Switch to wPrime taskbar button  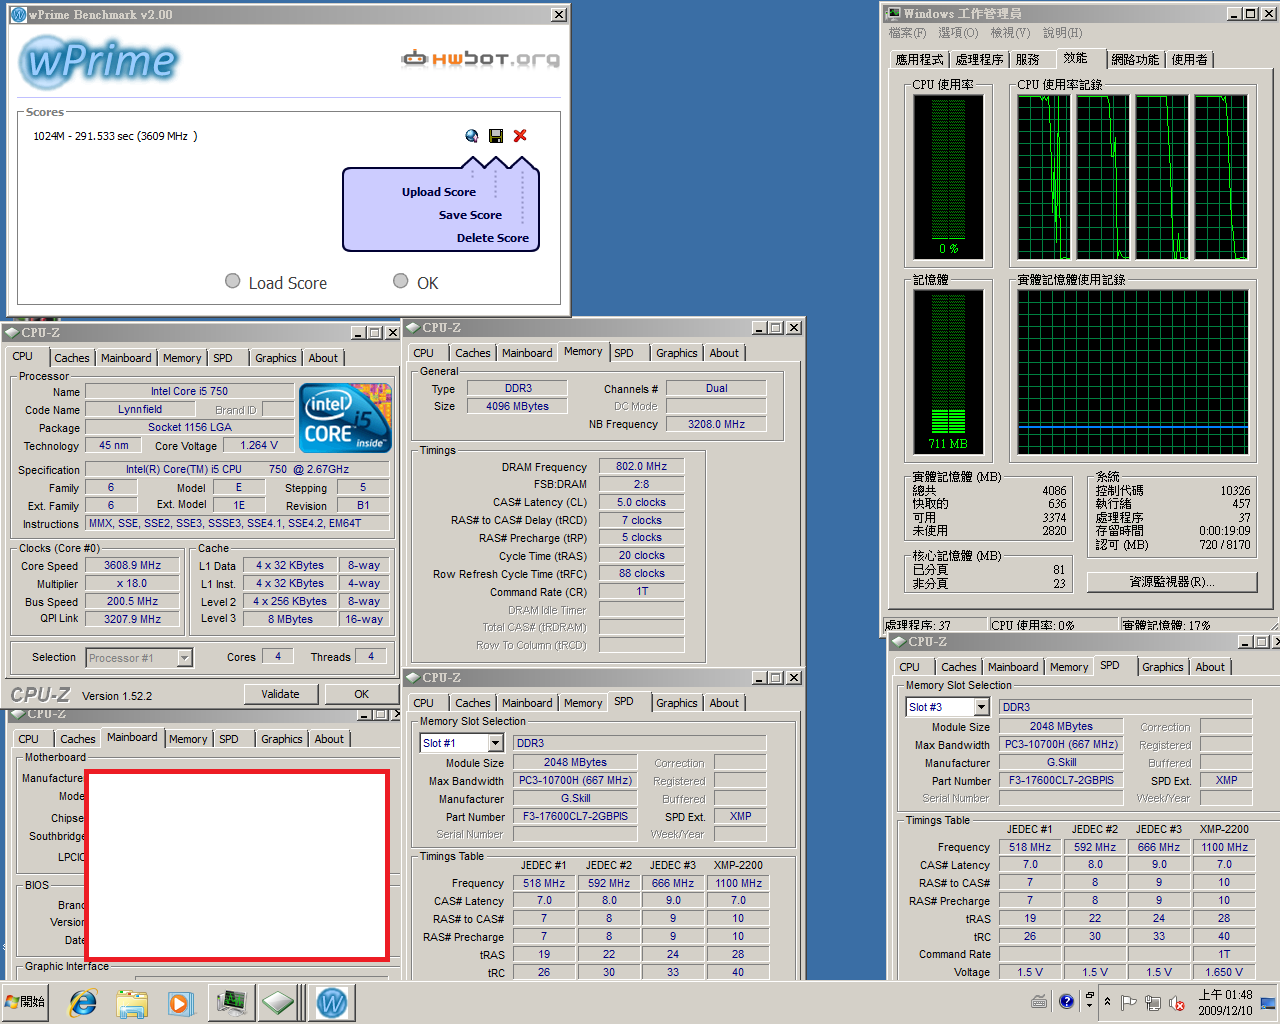(332, 1002)
